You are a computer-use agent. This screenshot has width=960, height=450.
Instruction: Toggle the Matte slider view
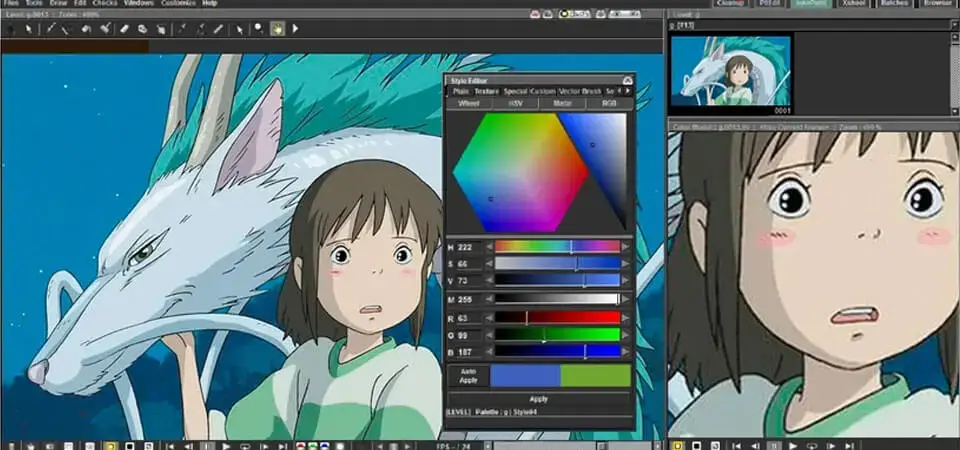point(562,103)
